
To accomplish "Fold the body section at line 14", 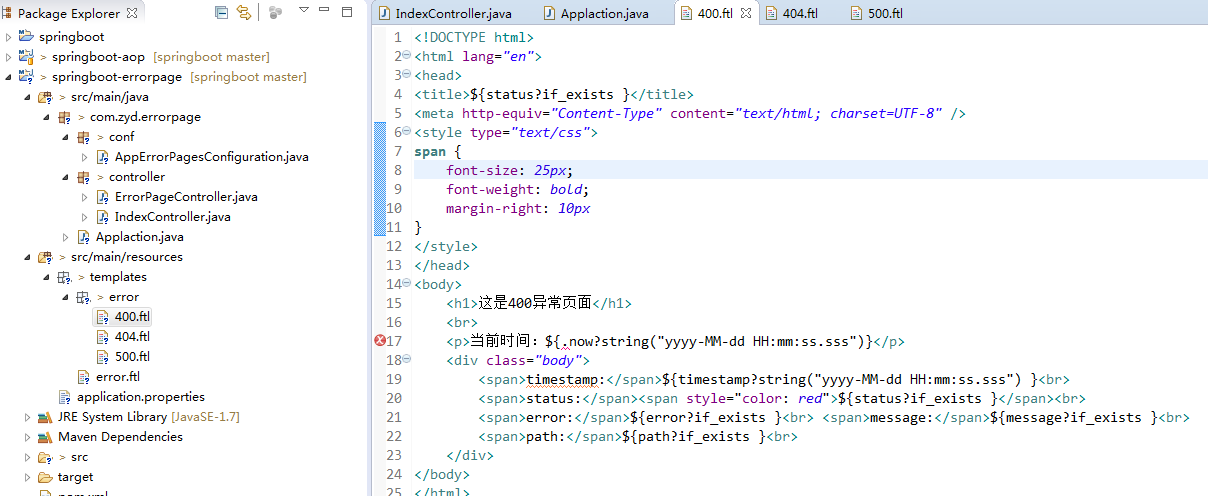I will (x=405, y=285).
